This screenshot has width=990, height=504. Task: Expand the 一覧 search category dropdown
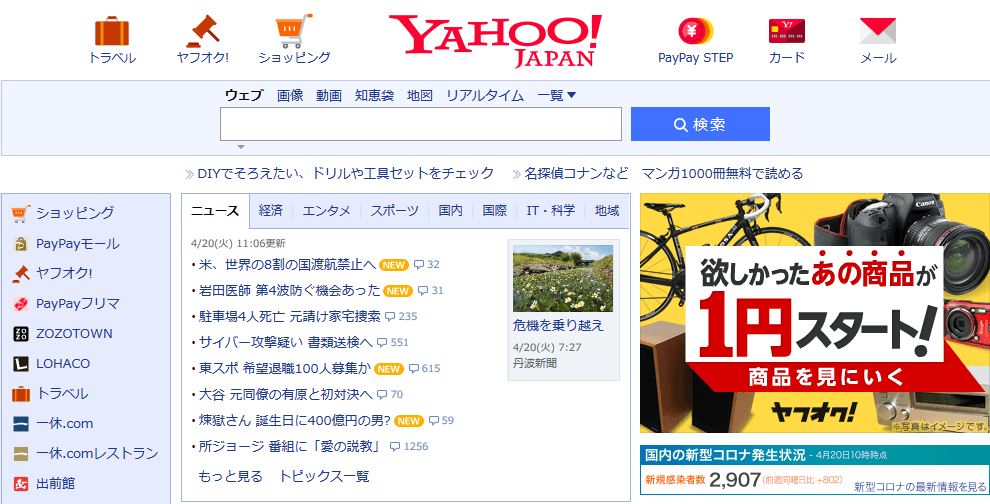tap(557, 95)
